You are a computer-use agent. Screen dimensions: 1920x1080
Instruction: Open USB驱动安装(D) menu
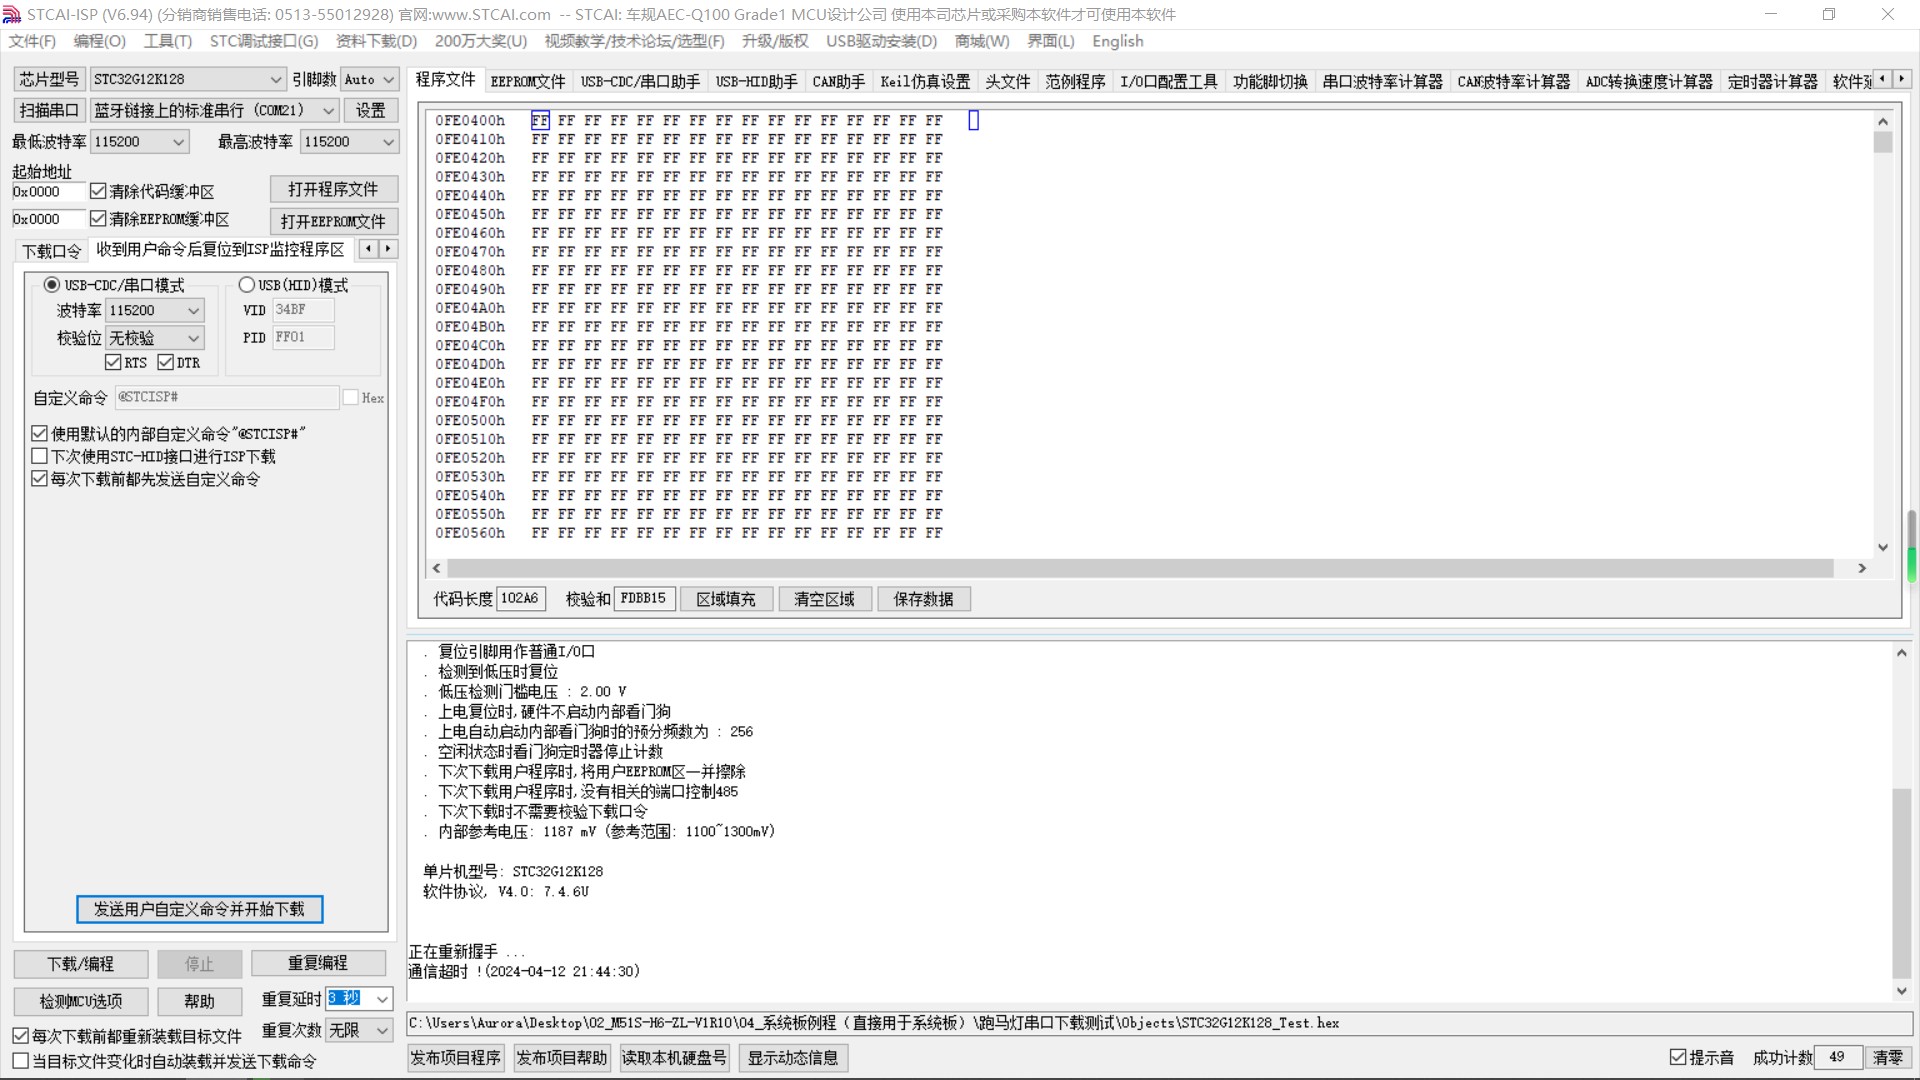click(x=881, y=41)
